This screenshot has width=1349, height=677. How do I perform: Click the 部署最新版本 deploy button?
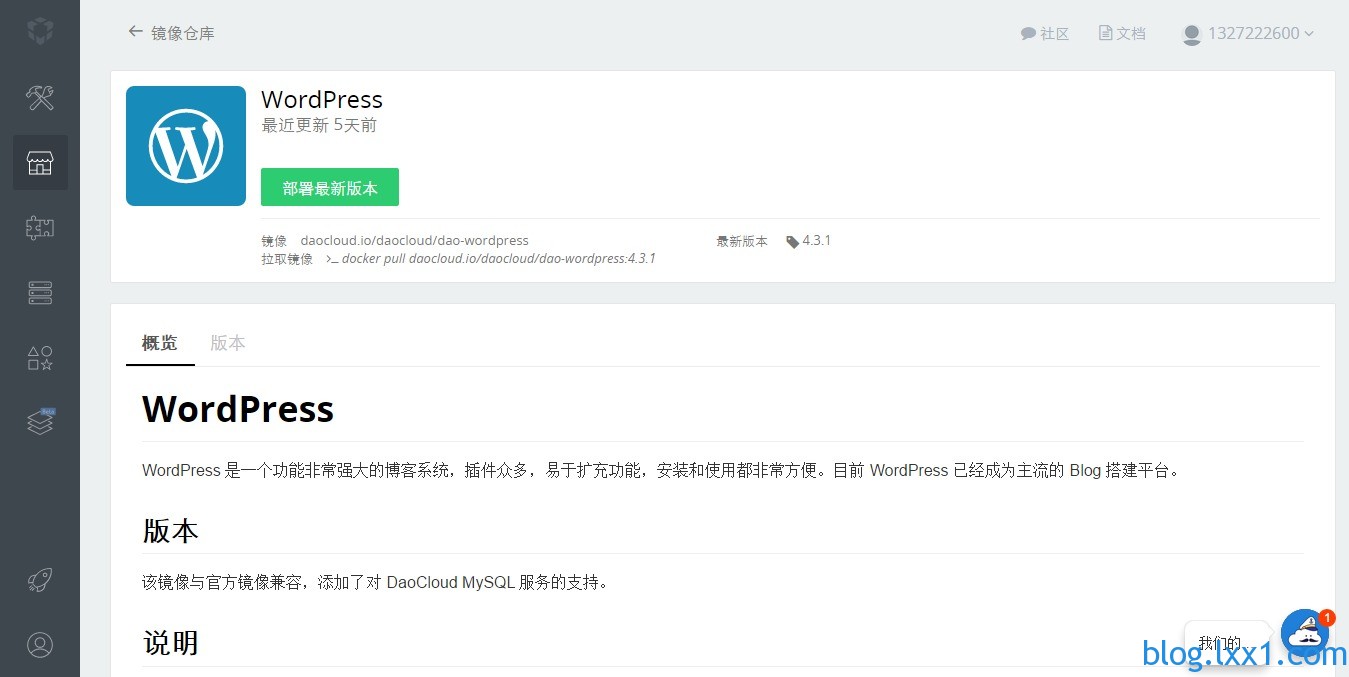[x=330, y=187]
